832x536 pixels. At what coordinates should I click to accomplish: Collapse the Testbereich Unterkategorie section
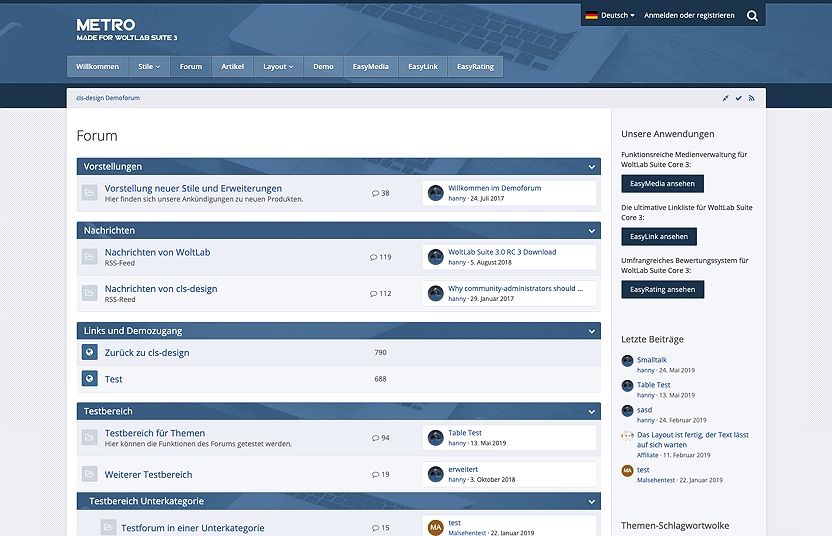click(592, 502)
